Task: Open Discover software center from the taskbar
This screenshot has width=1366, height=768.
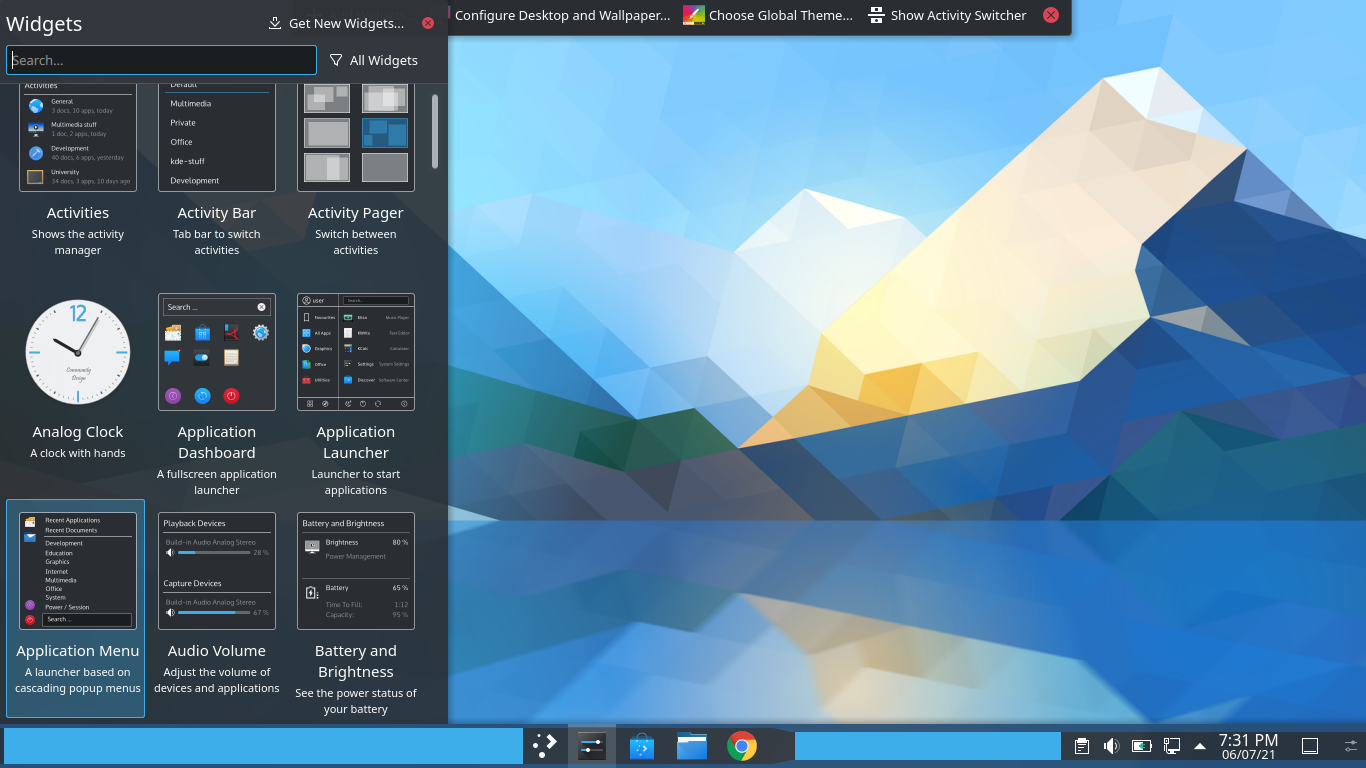Action: click(x=641, y=744)
